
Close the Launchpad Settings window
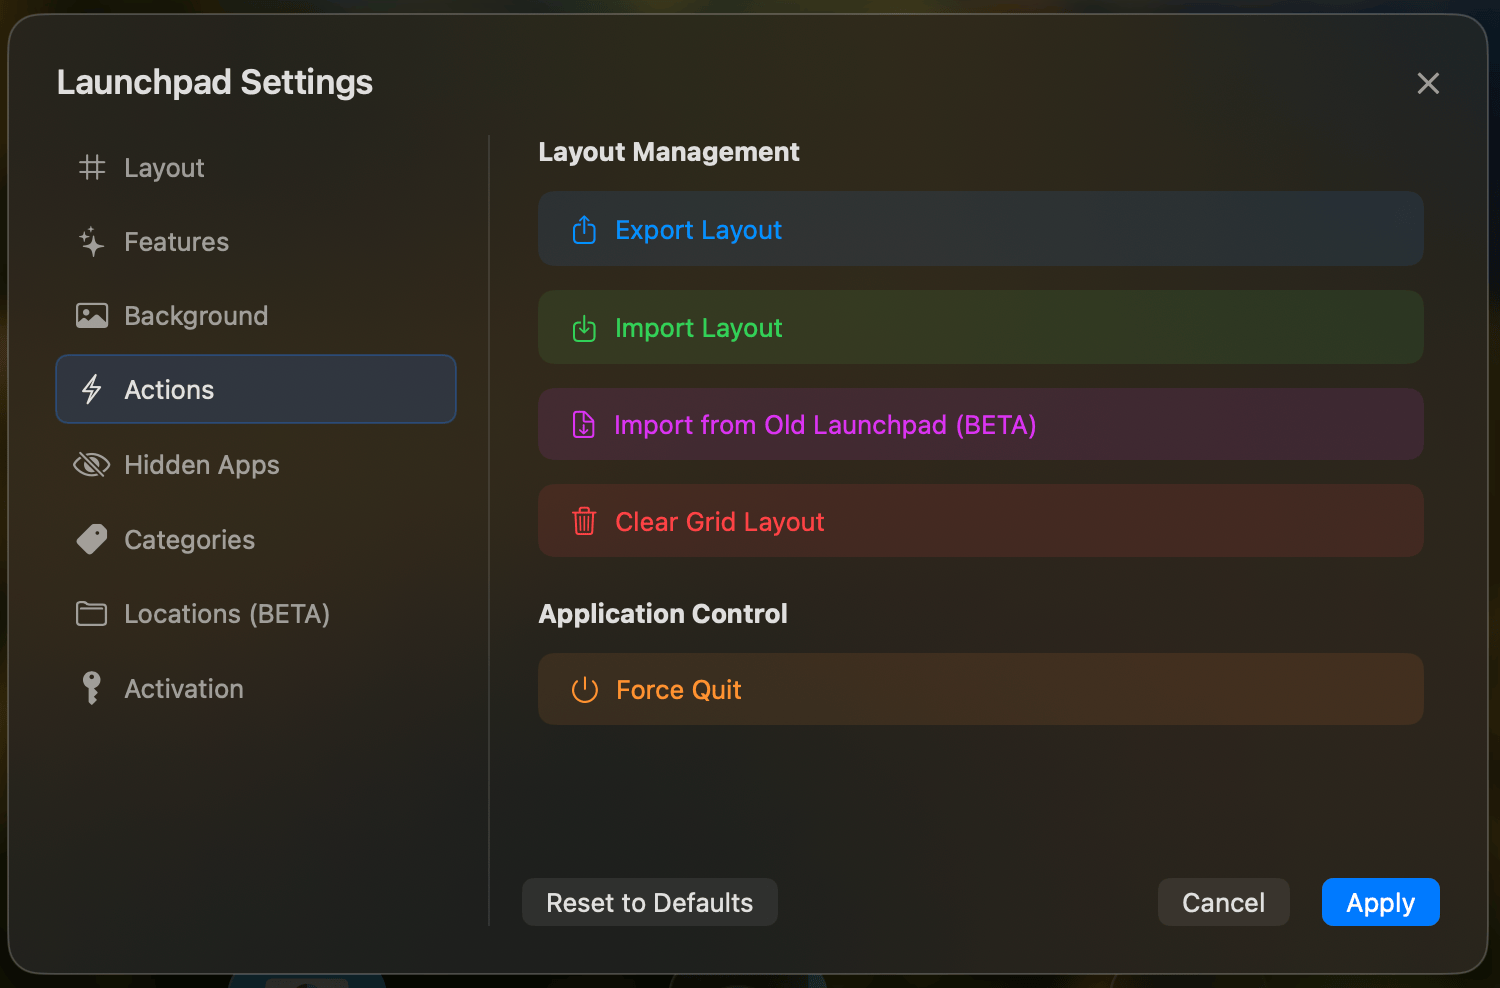pos(1428,83)
